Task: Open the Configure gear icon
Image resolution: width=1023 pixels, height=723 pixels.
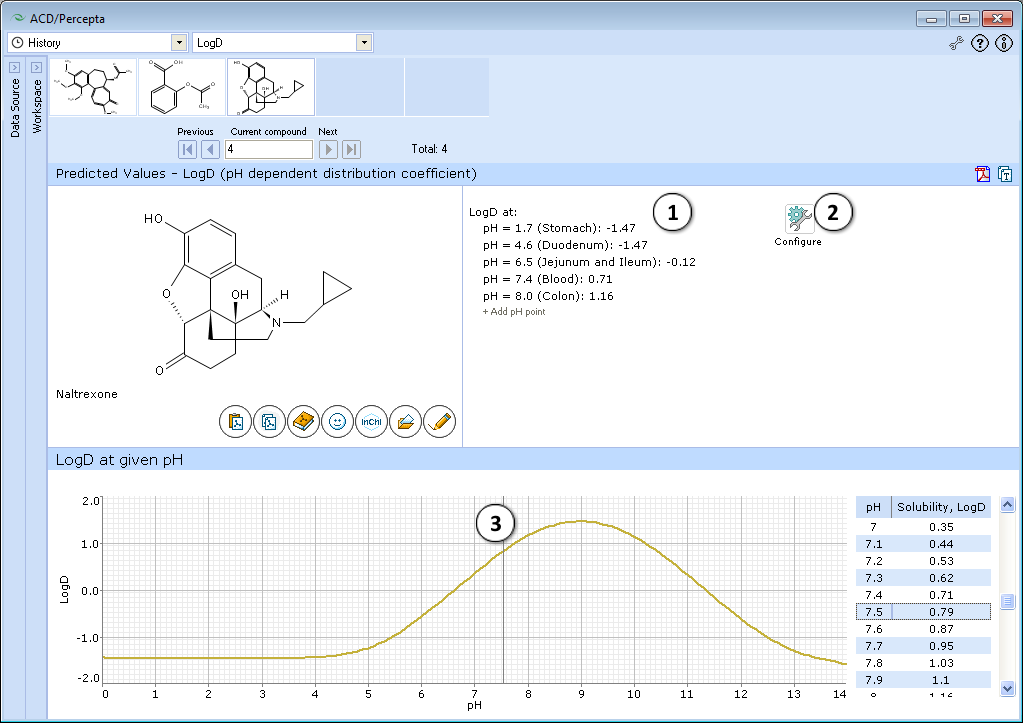Action: (798, 219)
